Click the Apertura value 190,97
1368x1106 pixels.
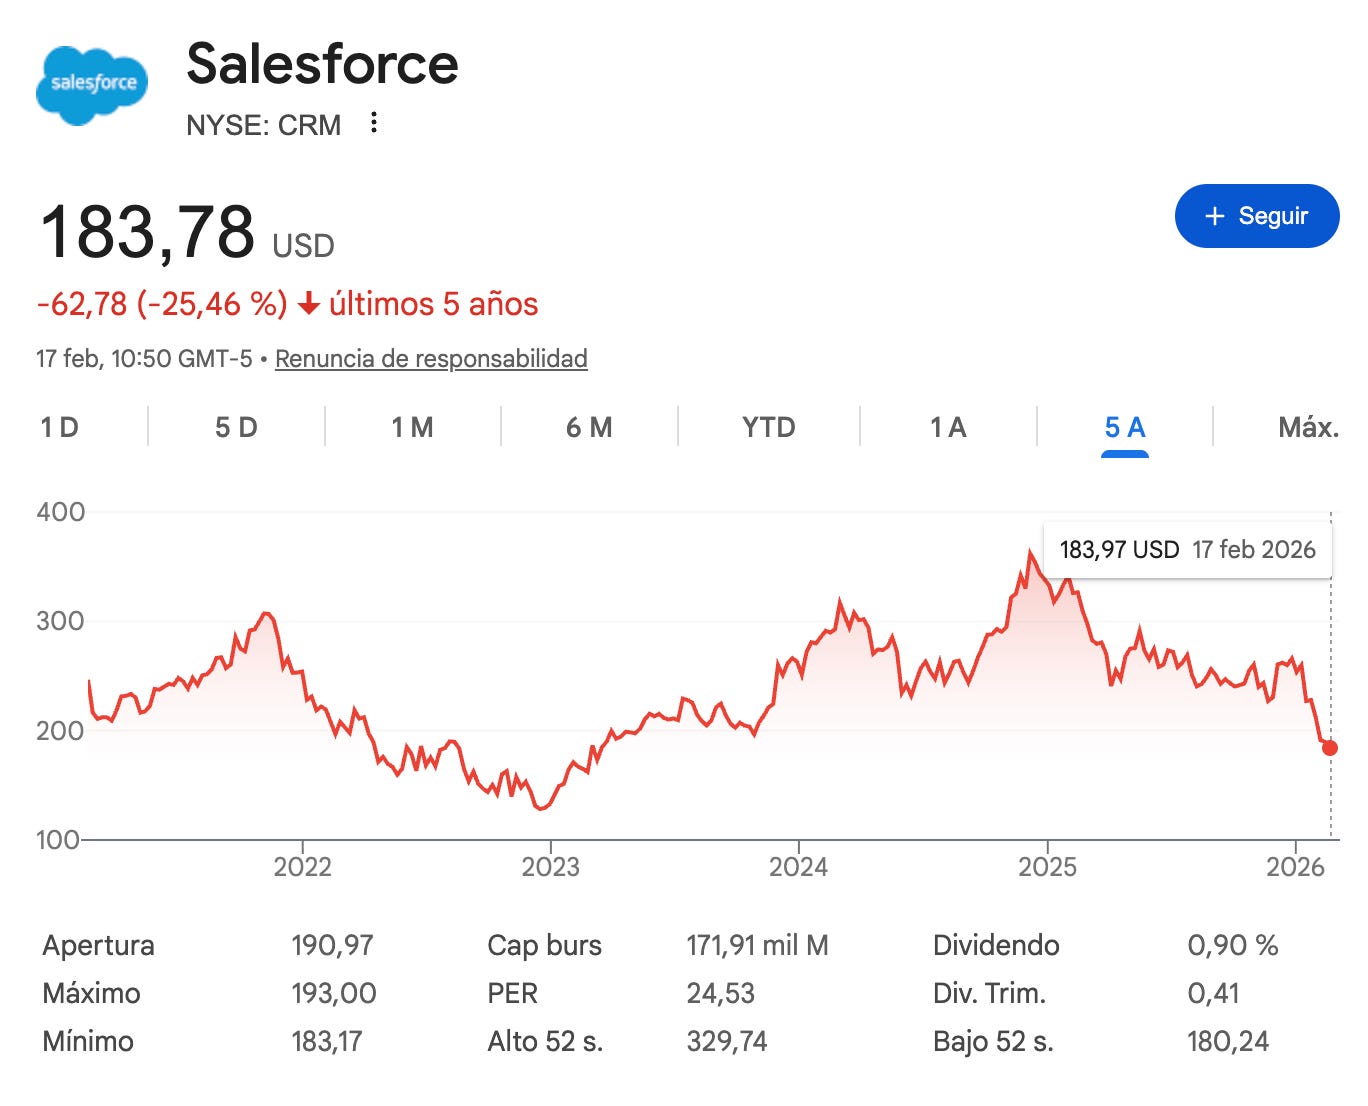[x=332, y=945]
